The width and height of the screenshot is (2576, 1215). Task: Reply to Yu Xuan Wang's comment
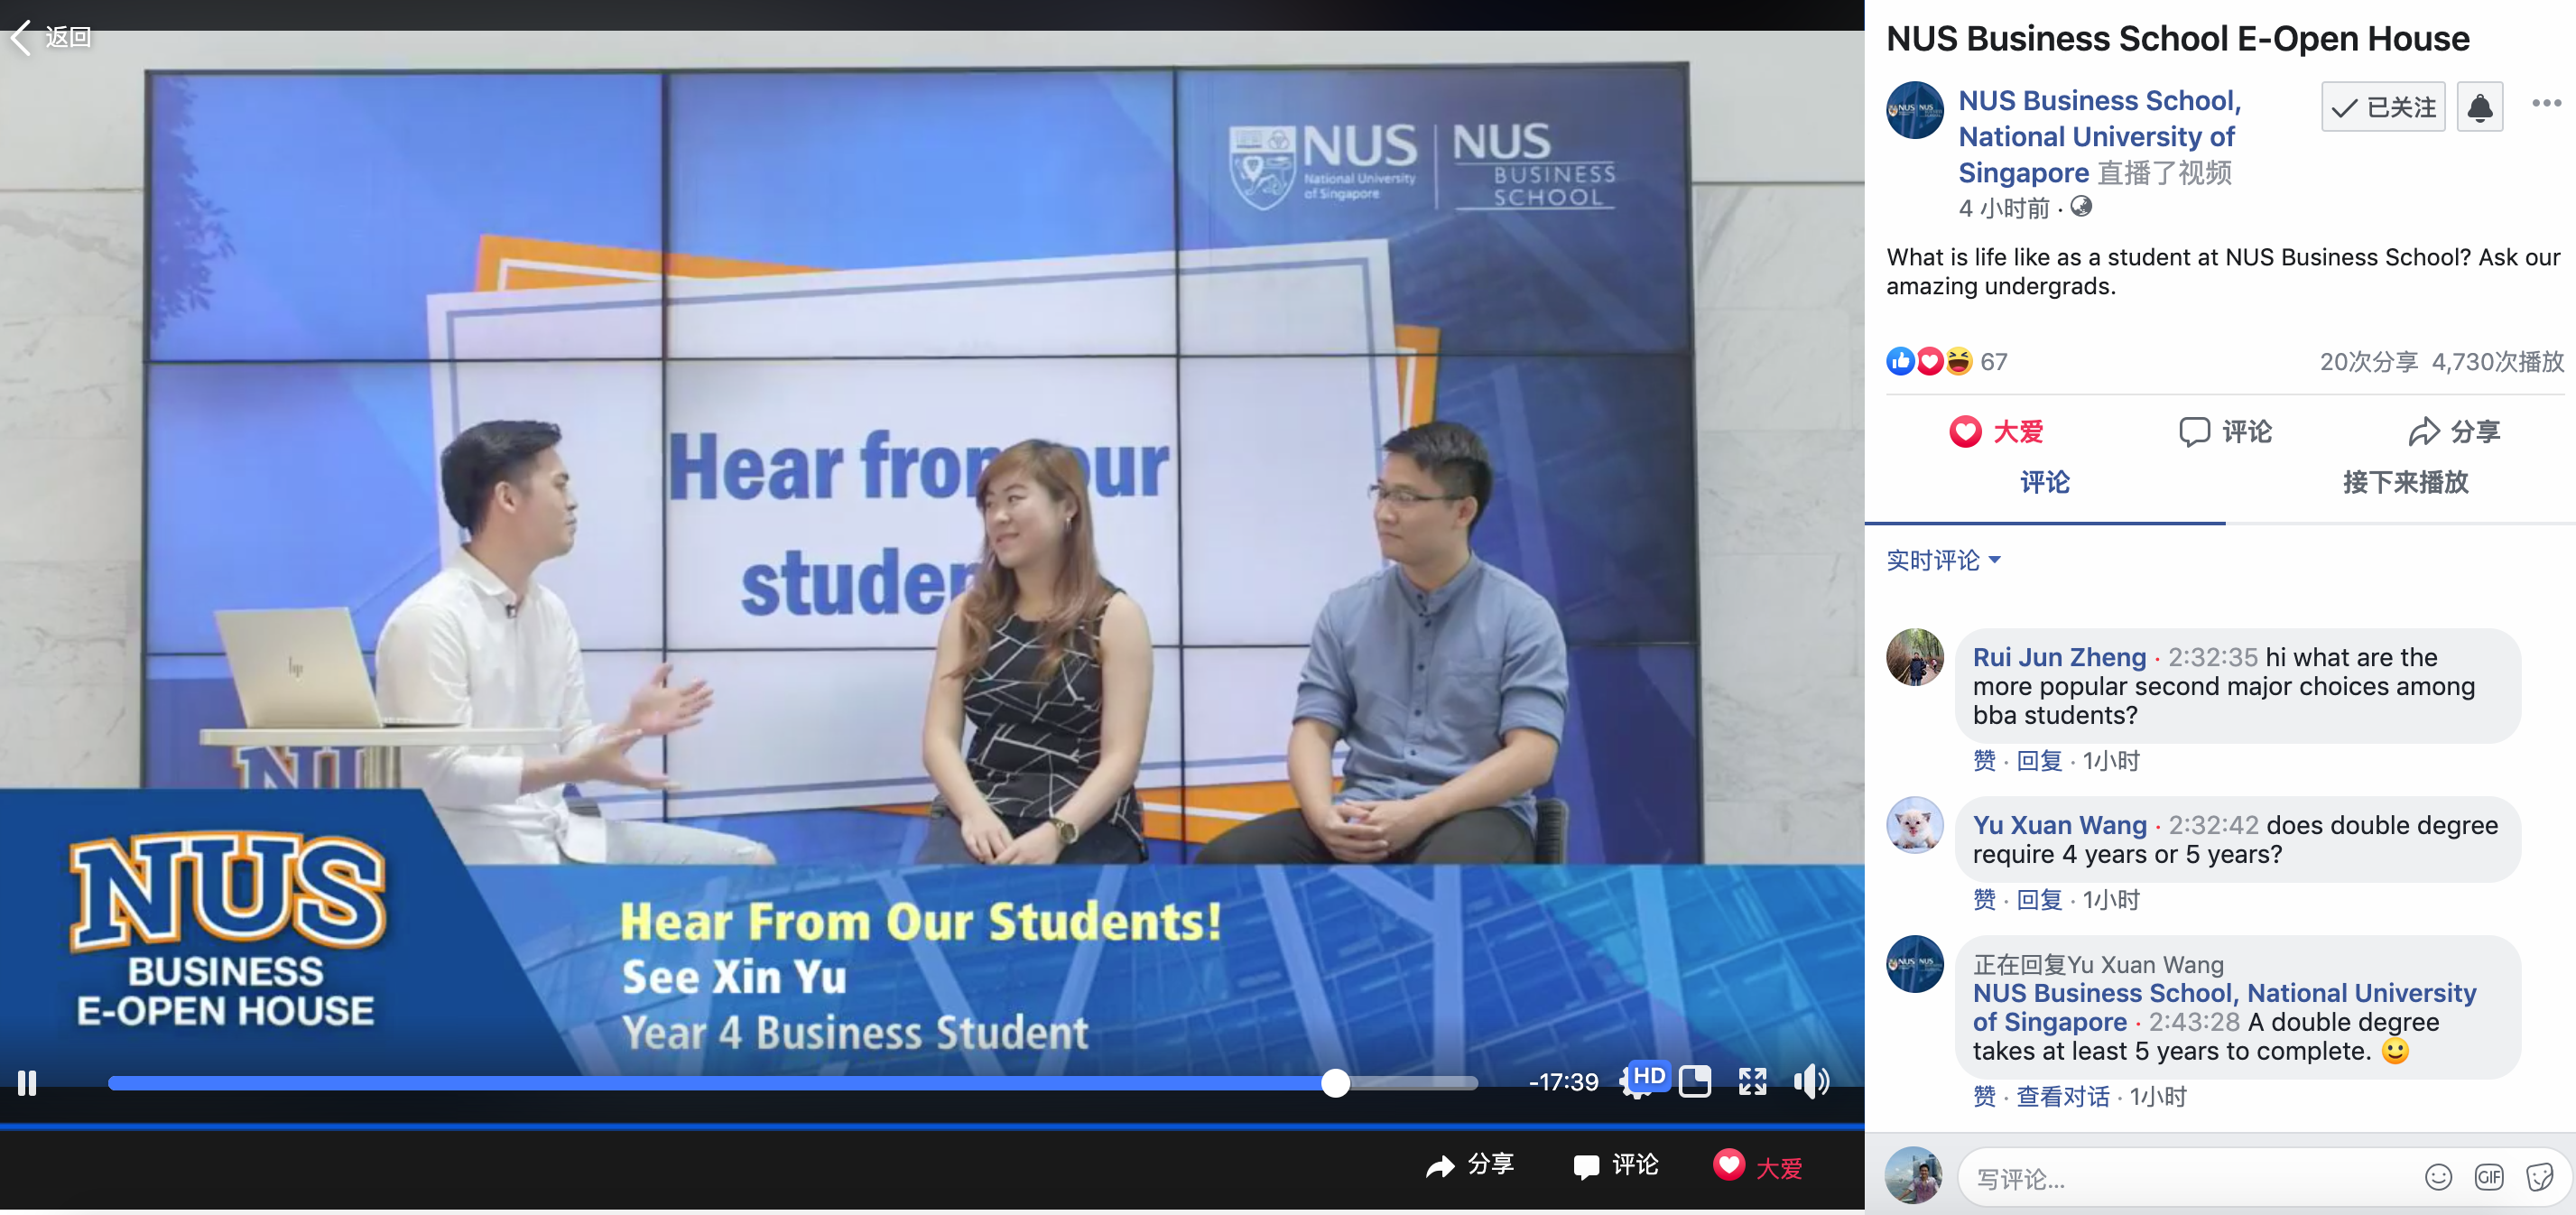coord(2038,899)
